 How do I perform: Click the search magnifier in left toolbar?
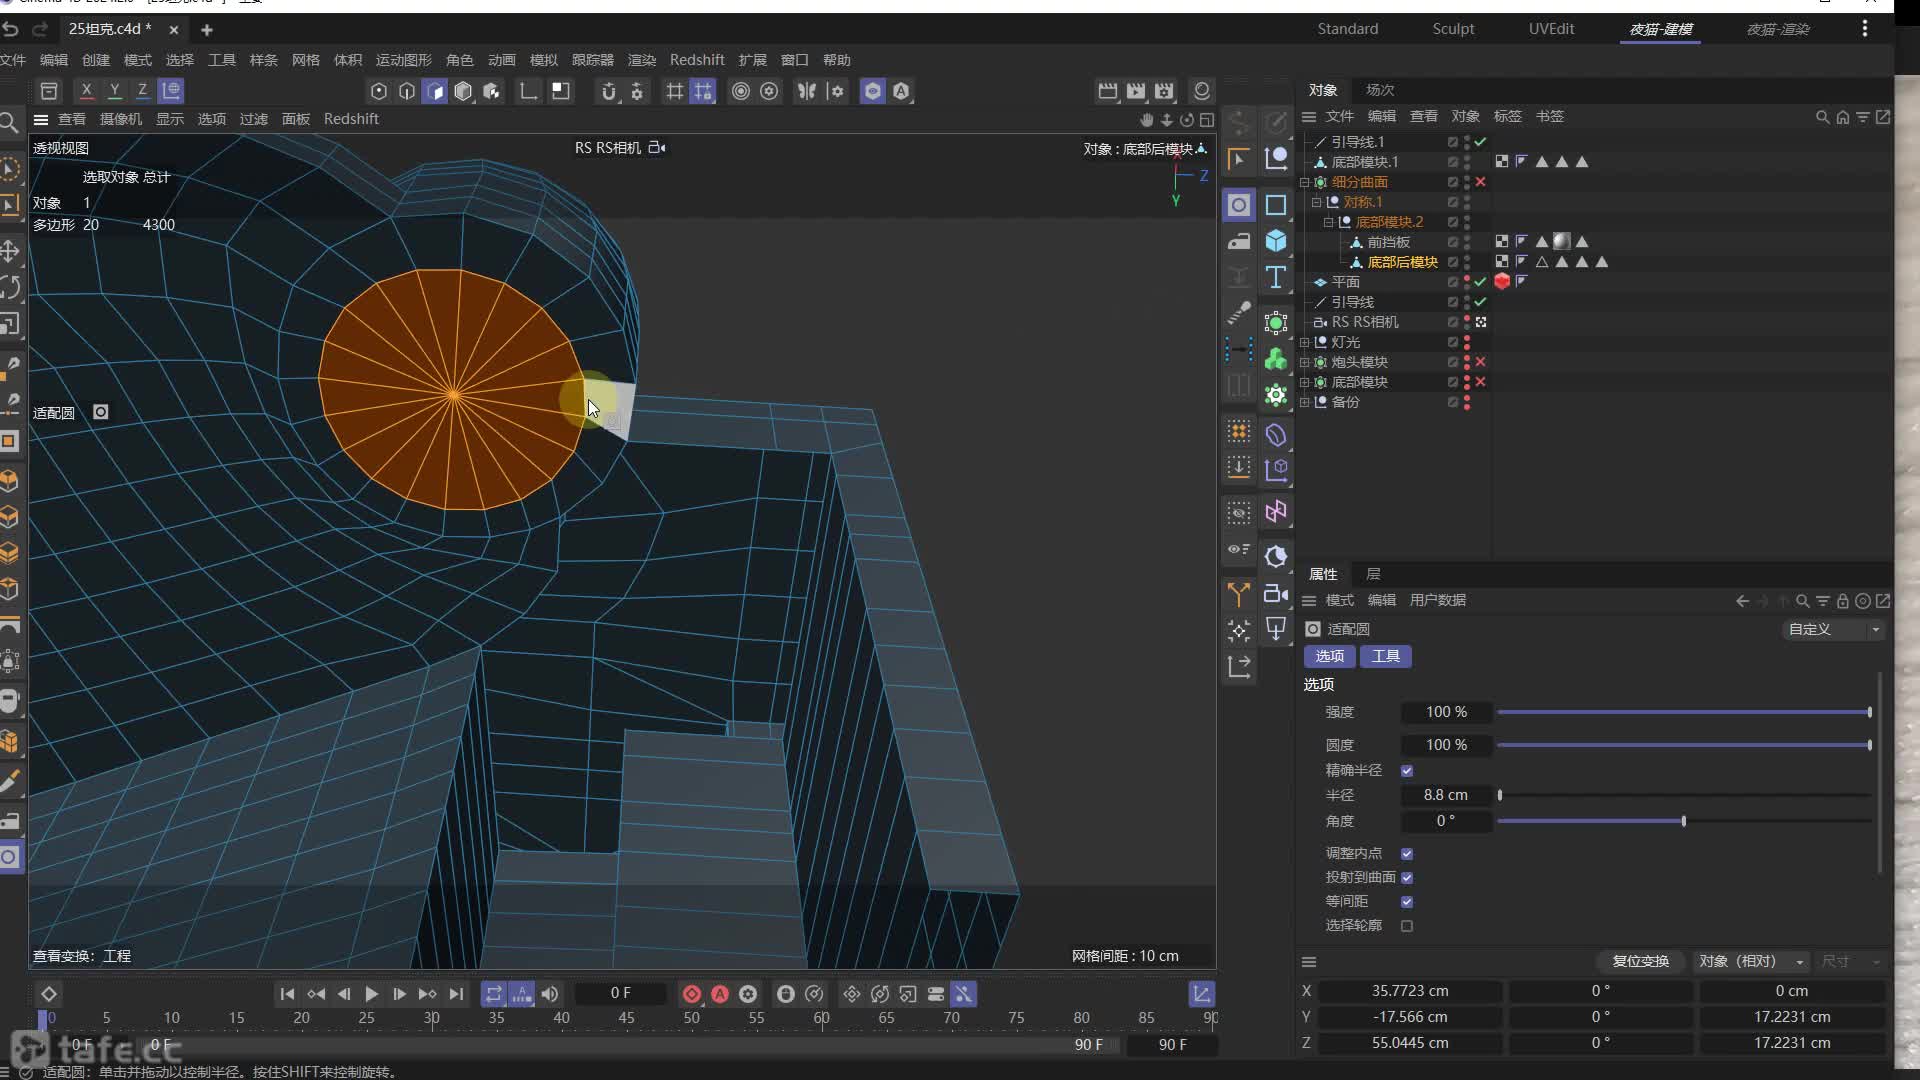tap(9, 123)
